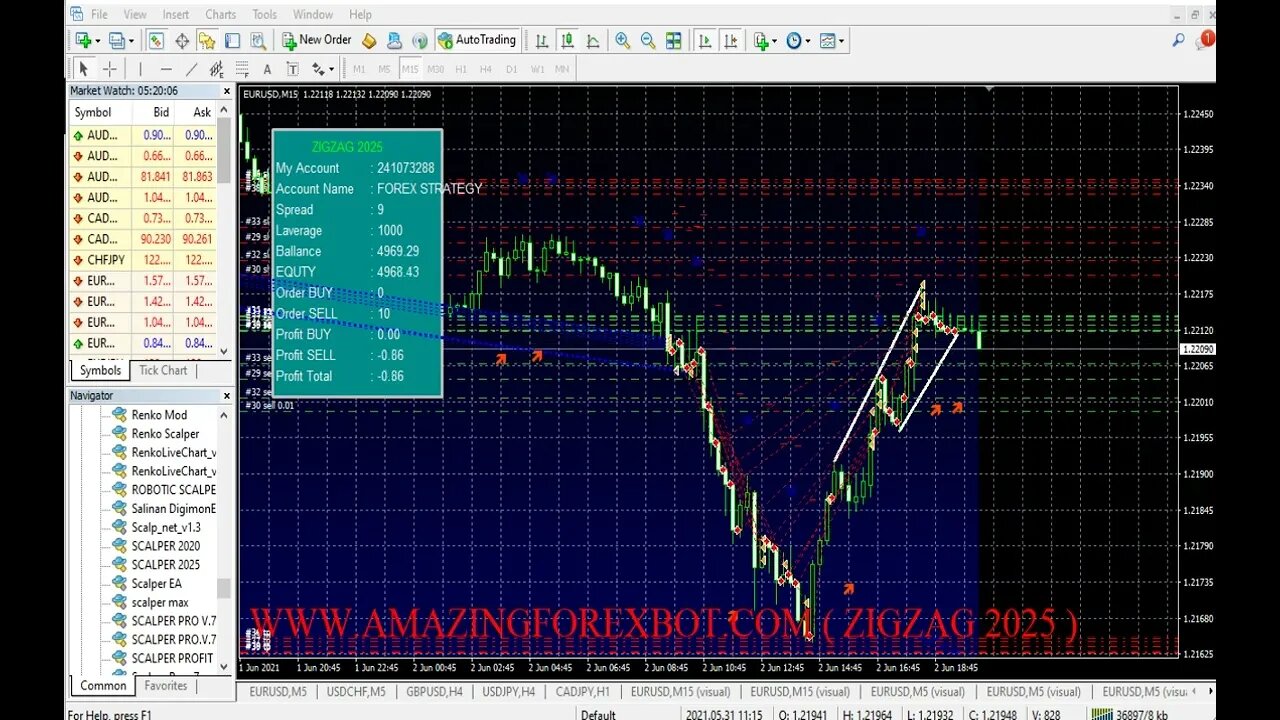Select the H1 timeframe
The image size is (1280, 720).
click(x=461, y=69)
